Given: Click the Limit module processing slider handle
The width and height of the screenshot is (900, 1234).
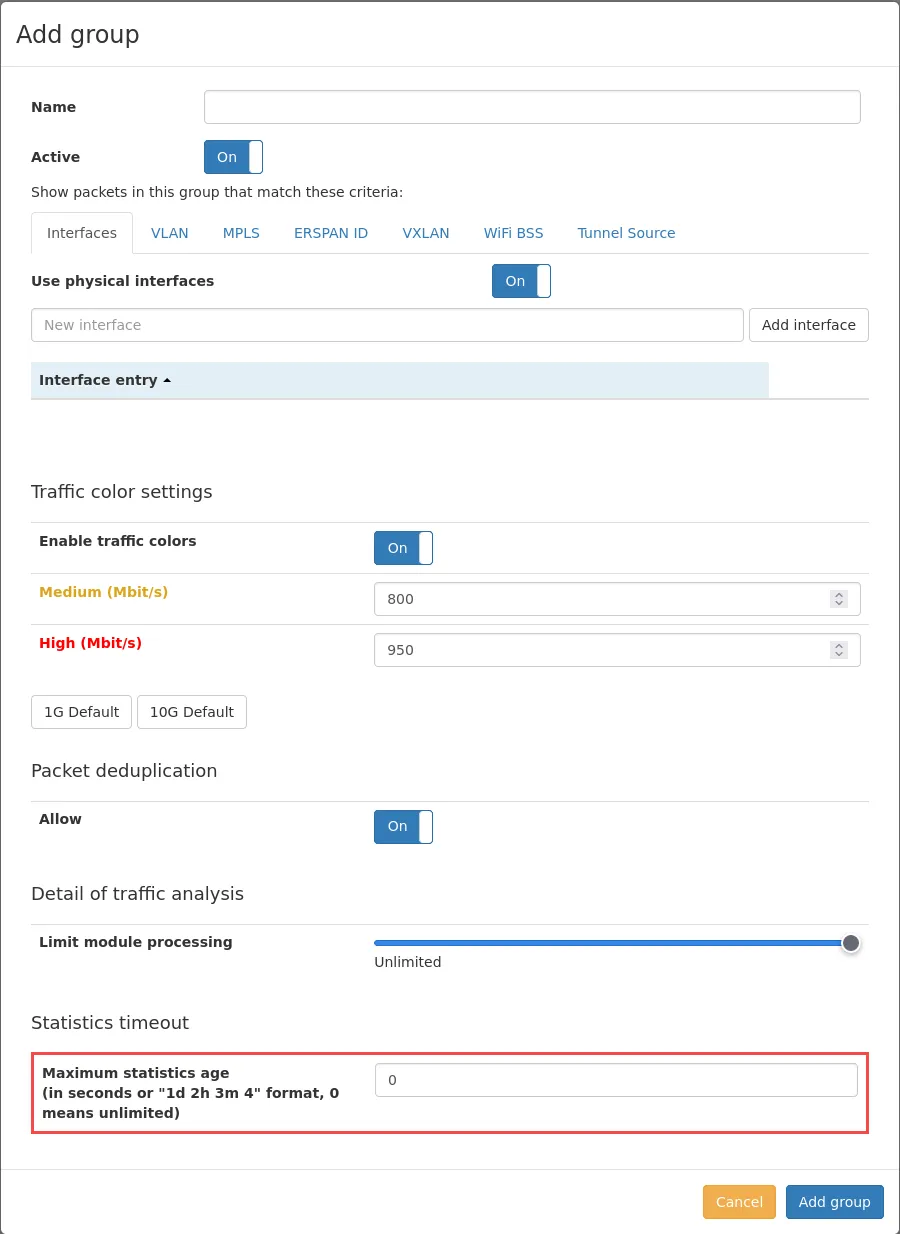Looking at the screenshot, I should (x=850, y=943).
